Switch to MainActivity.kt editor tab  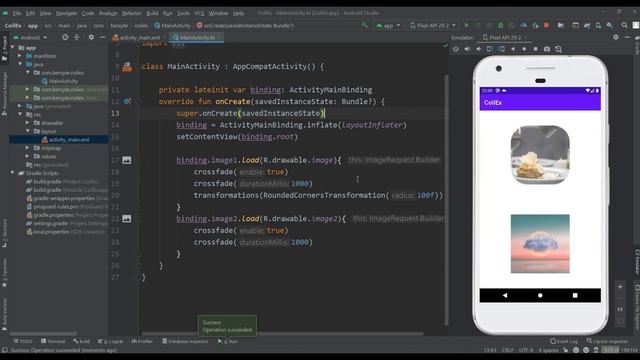click(x=196, y=37)
